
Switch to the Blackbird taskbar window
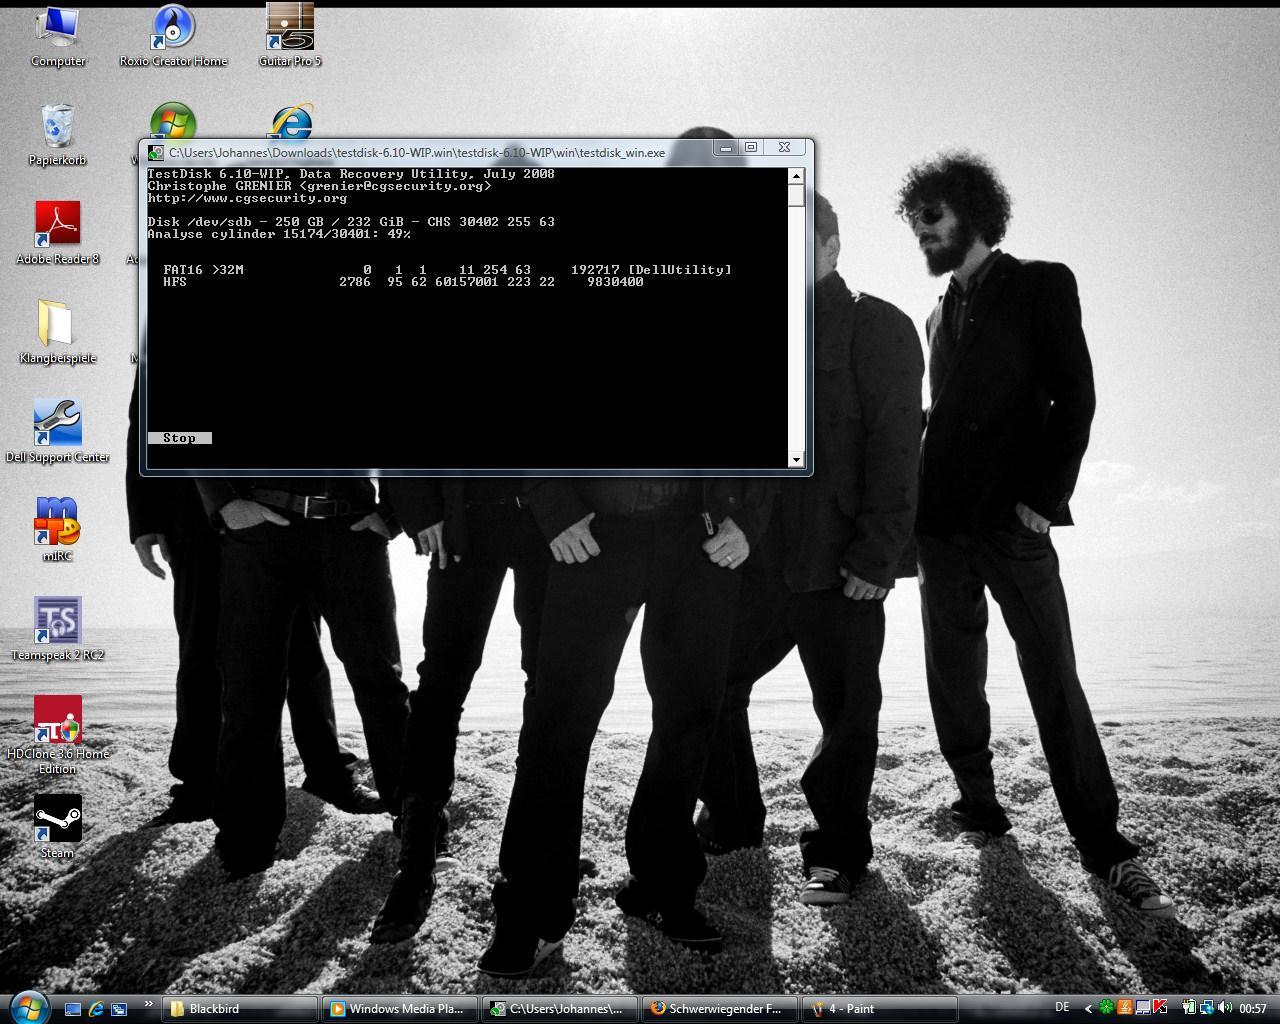click(x=240, y=1009)
